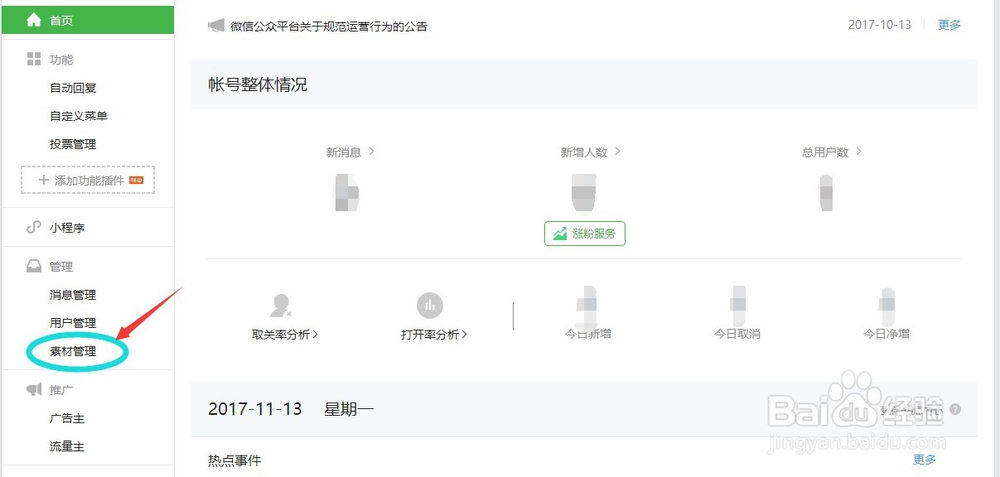The image size is (1000, 477).
Task: Open 流量主 in the sidebar
Action: (67, 446)
